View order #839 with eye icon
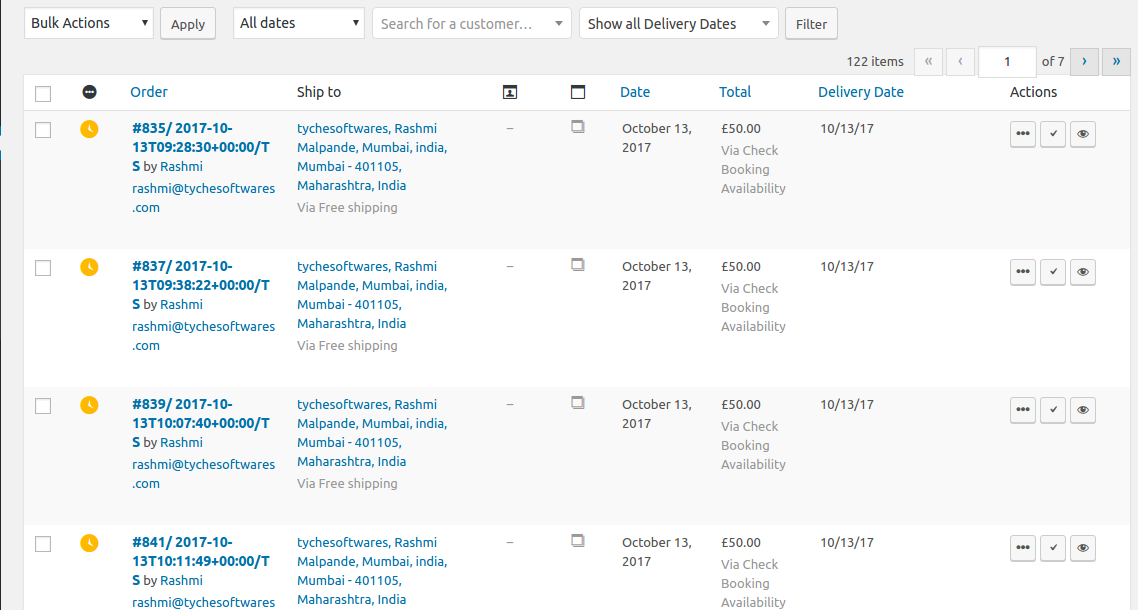This screenshot has height=610, width=1138. click(x=1083, y=410)
